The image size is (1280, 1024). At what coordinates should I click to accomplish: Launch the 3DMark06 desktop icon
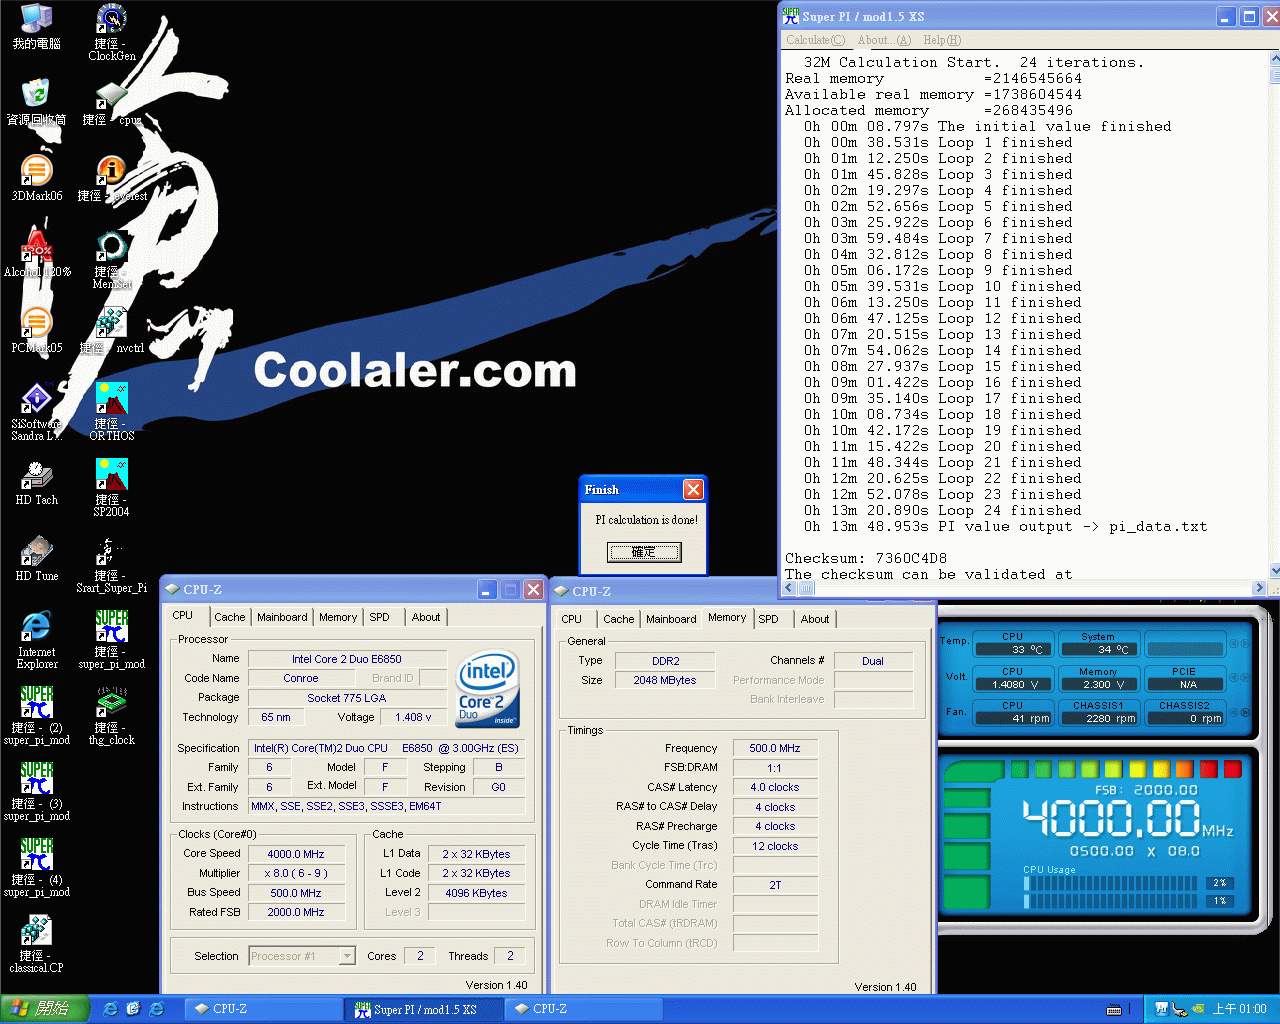point(37,178)
